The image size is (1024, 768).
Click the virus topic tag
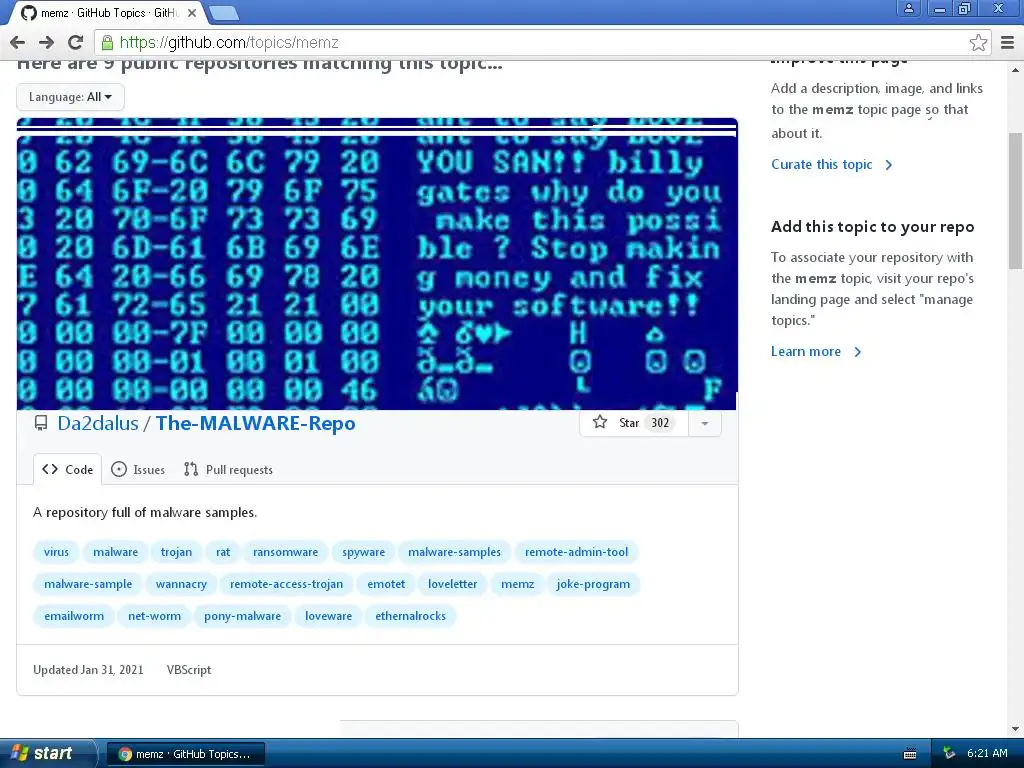tap(56, 552)
